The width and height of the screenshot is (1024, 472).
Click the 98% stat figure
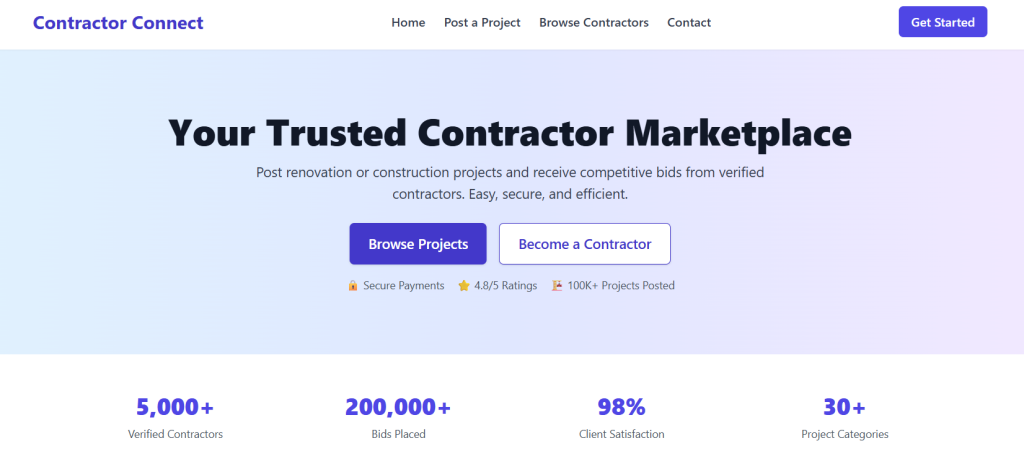tap(621, 407)
